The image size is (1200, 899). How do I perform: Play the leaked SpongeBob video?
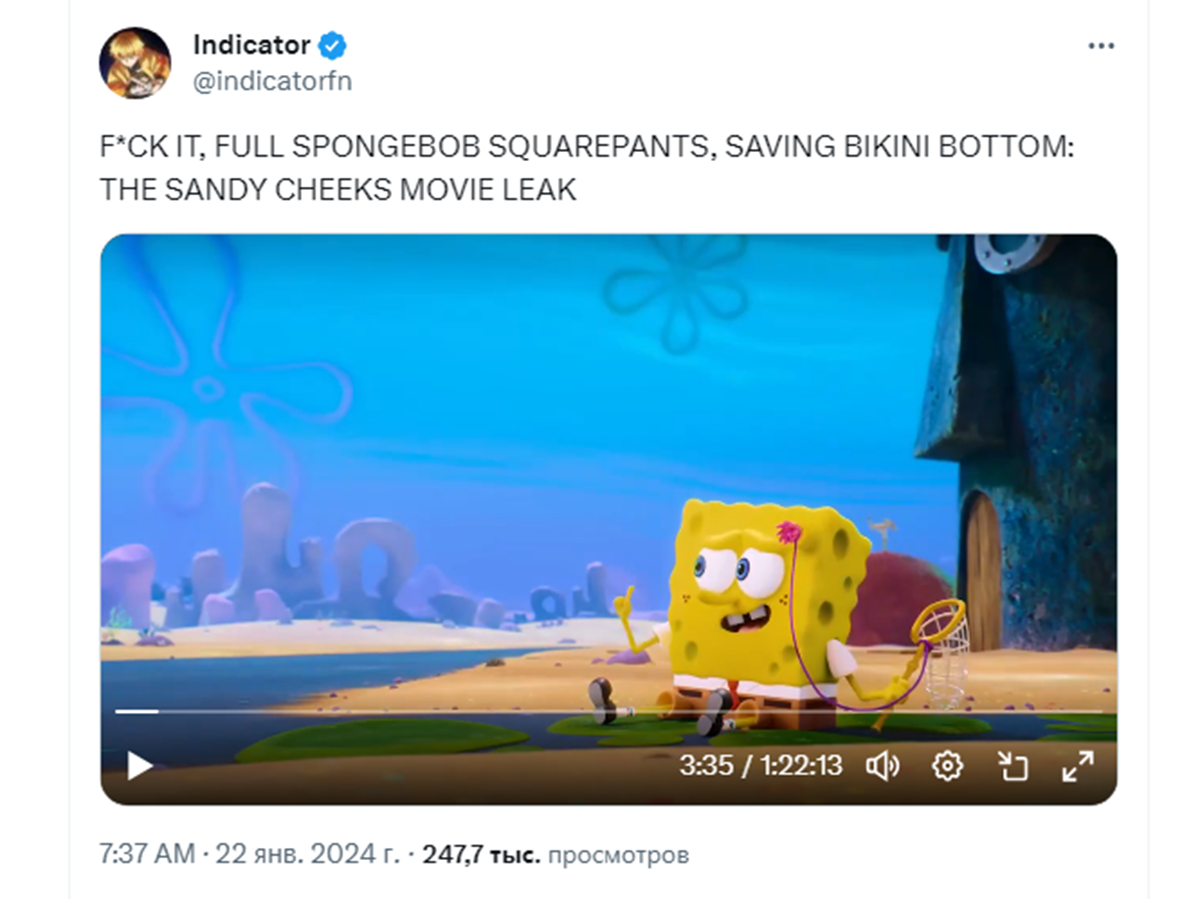[x=139, y=766]
